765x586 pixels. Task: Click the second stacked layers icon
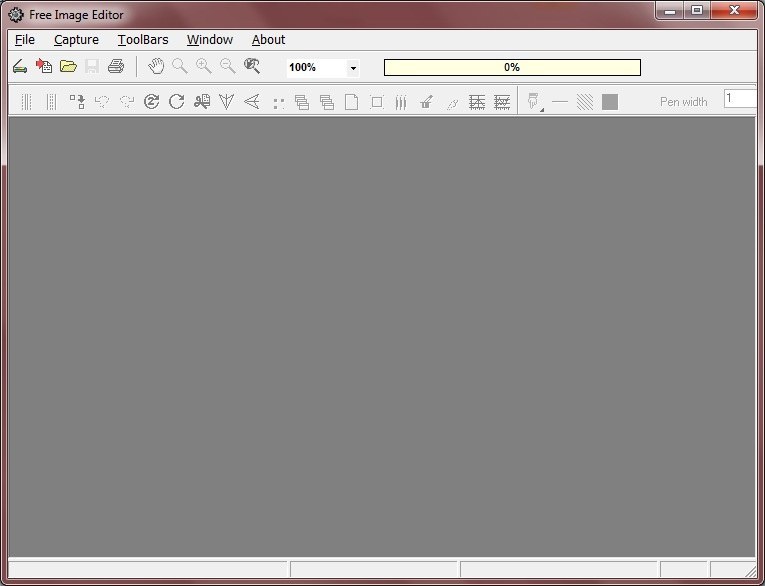[327, 102]
